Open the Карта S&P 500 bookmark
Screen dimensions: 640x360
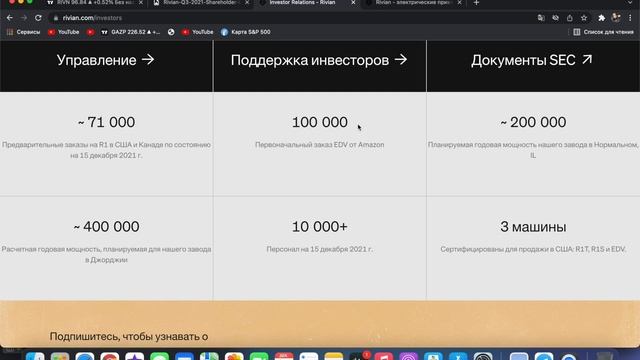pos(246,32)
